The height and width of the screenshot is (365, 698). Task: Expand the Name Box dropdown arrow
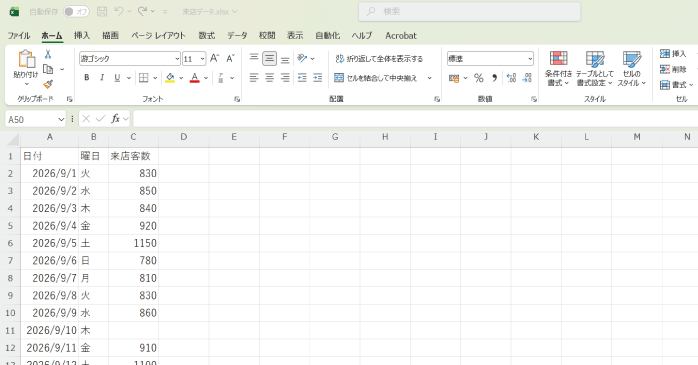point(61,119)
